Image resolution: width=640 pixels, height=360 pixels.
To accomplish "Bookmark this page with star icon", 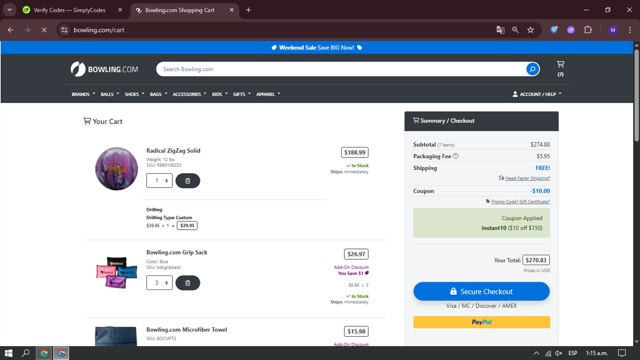I will (x=530, y=30).
